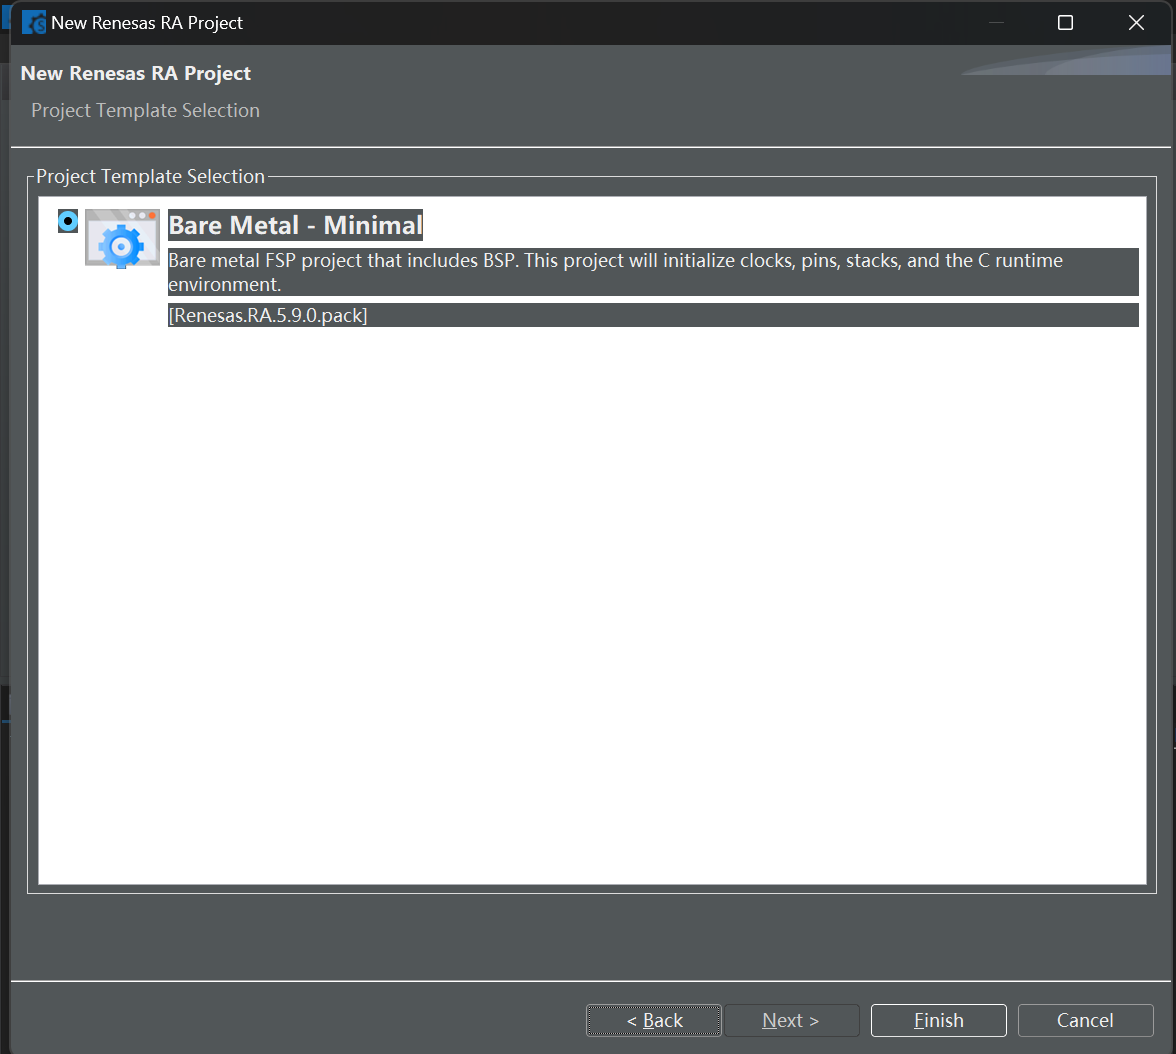Select the Bare Metal - Minimal radio button
The image size is (1176, 1054).
coord(68,221)
